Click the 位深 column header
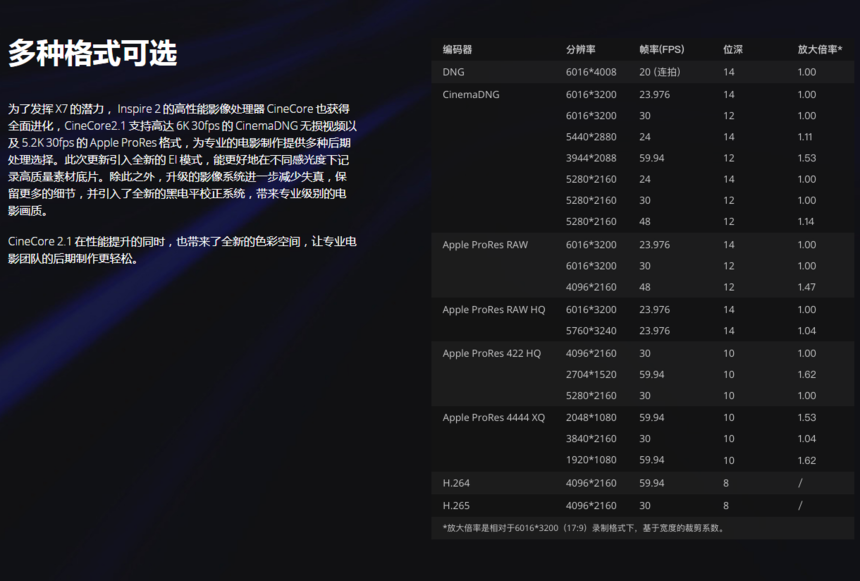Viewport: 860px width, 581px height. click(x=733, y=49)
